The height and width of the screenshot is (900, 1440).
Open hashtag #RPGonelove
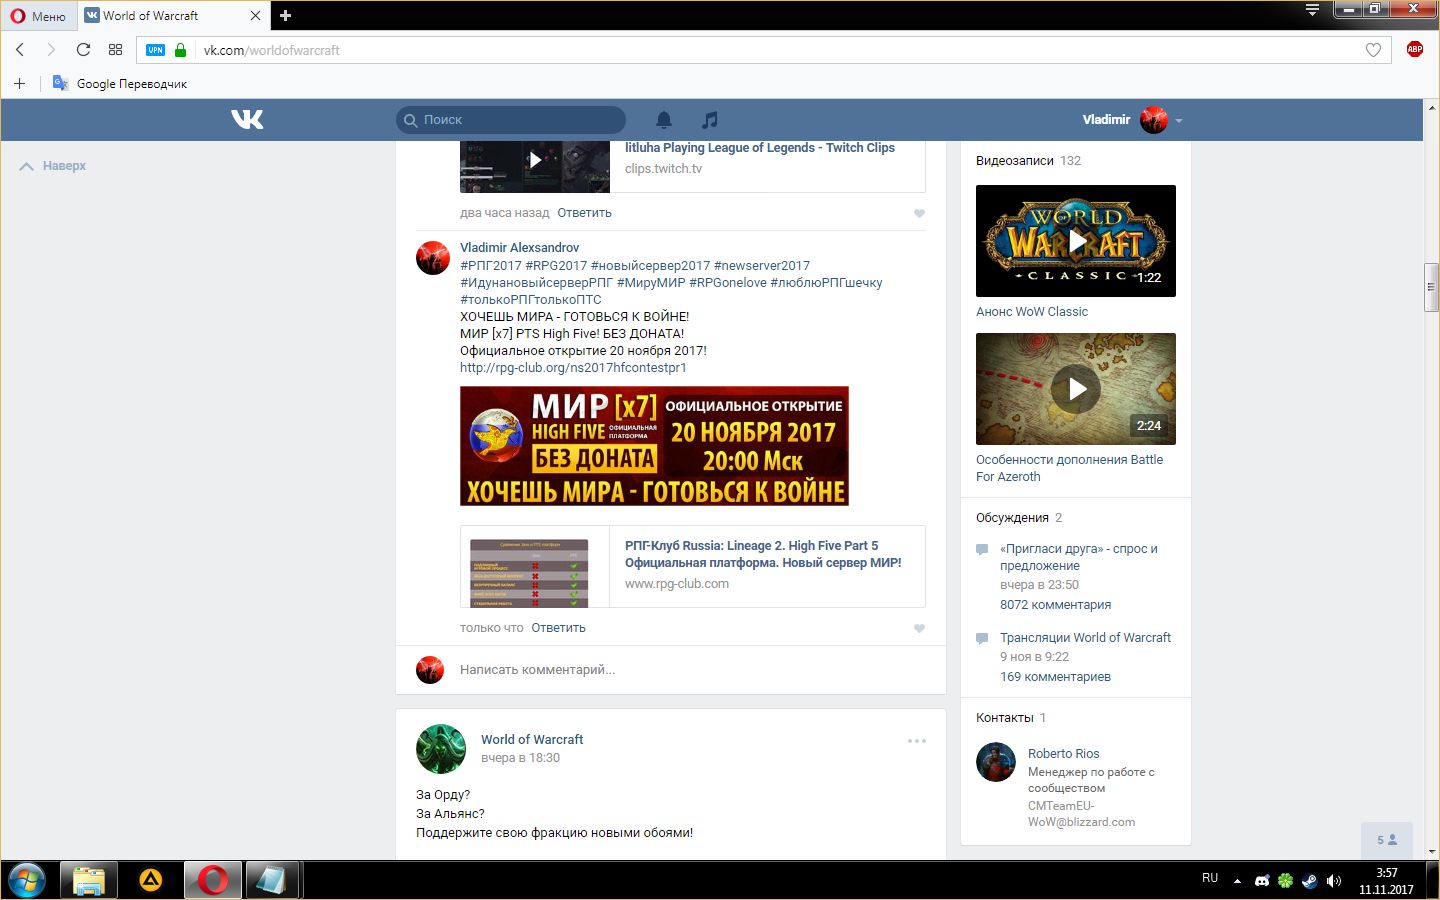[x=728, y=283]
